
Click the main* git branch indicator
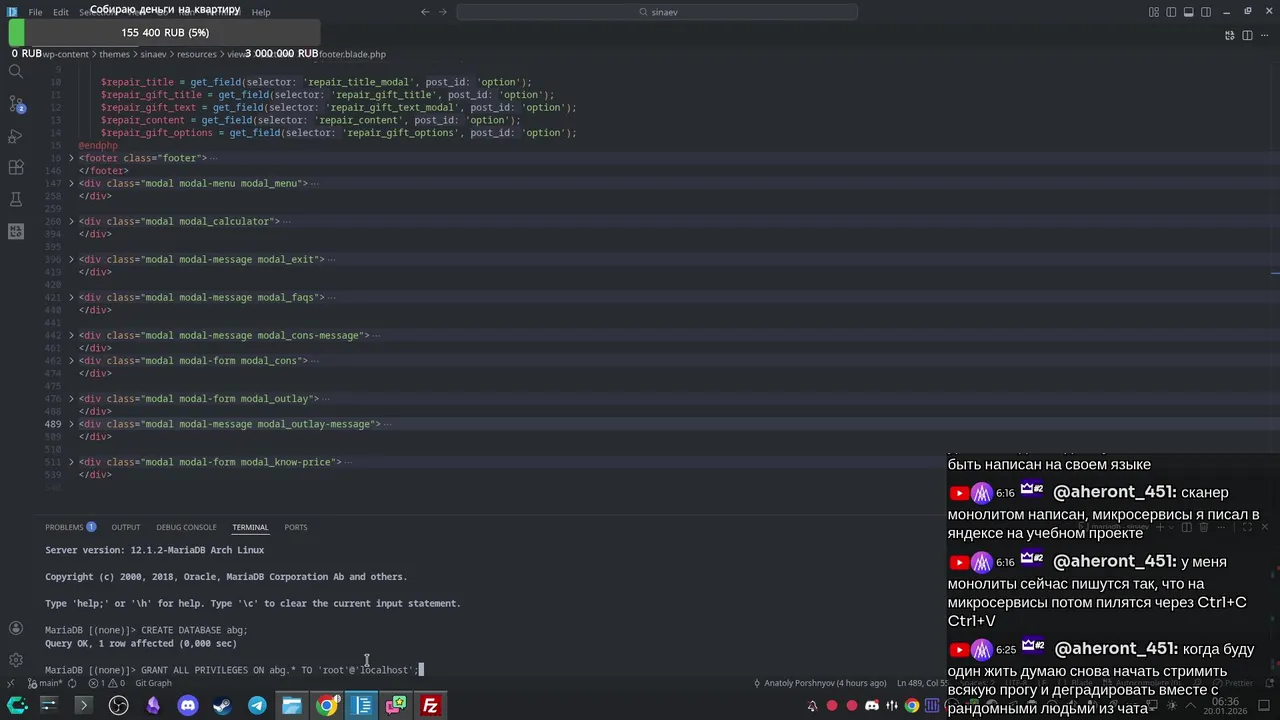point(47,683)
